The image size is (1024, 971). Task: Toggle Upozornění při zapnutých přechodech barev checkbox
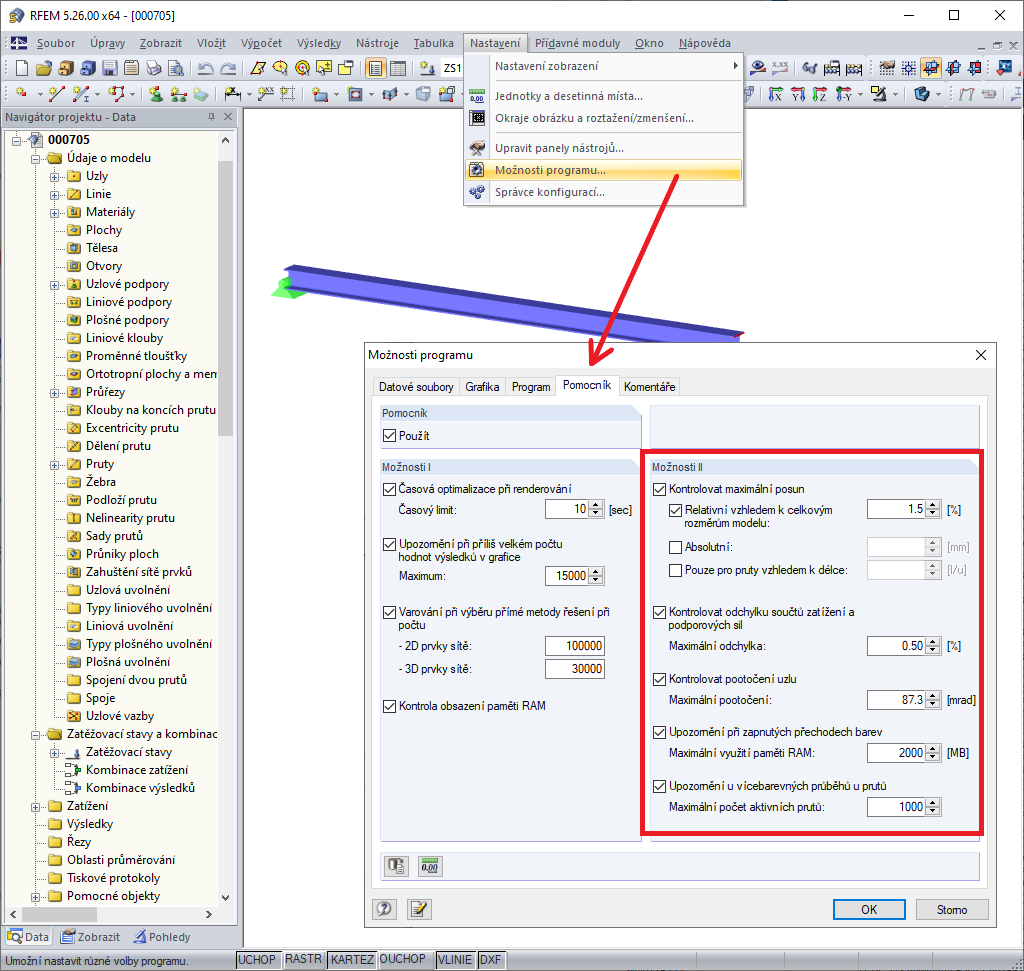(x=660, y=732)
